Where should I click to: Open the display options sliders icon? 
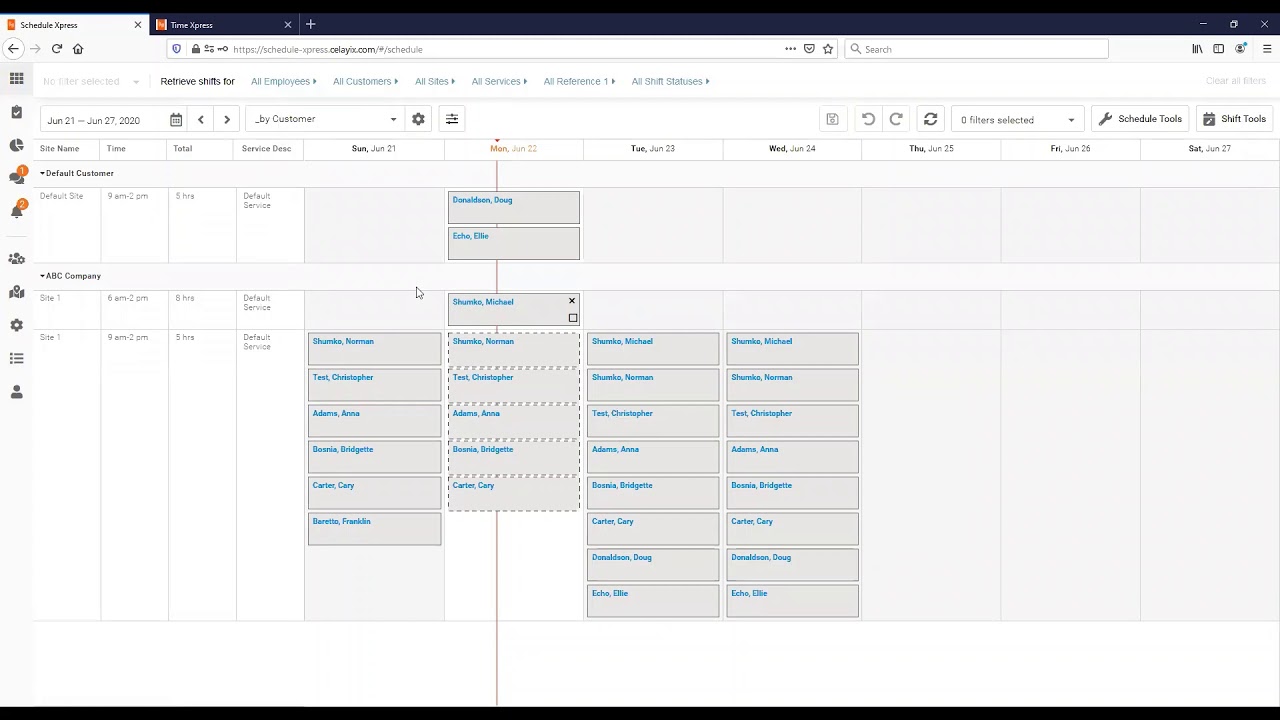click(x=452, y=119)
